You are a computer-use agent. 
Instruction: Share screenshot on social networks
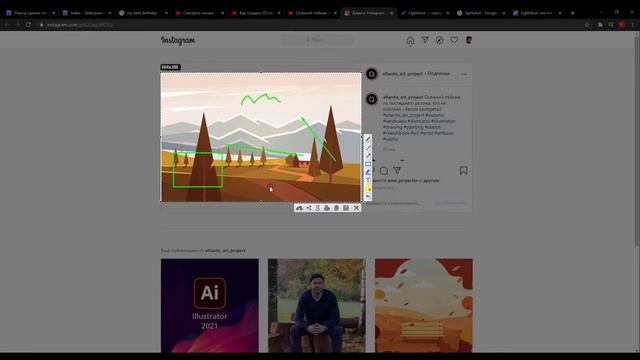tap(309, 208)
